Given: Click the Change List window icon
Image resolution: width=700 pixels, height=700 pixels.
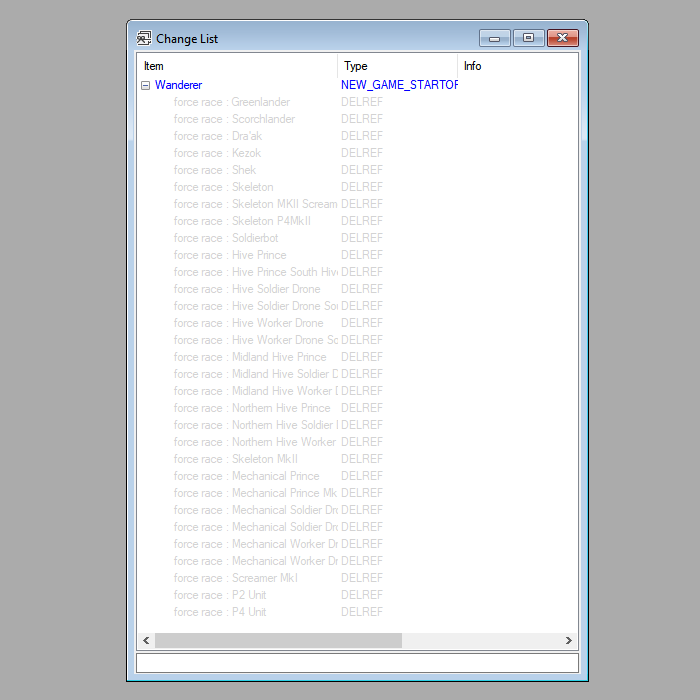Looking at the screenshot, I should coord(144,38).
